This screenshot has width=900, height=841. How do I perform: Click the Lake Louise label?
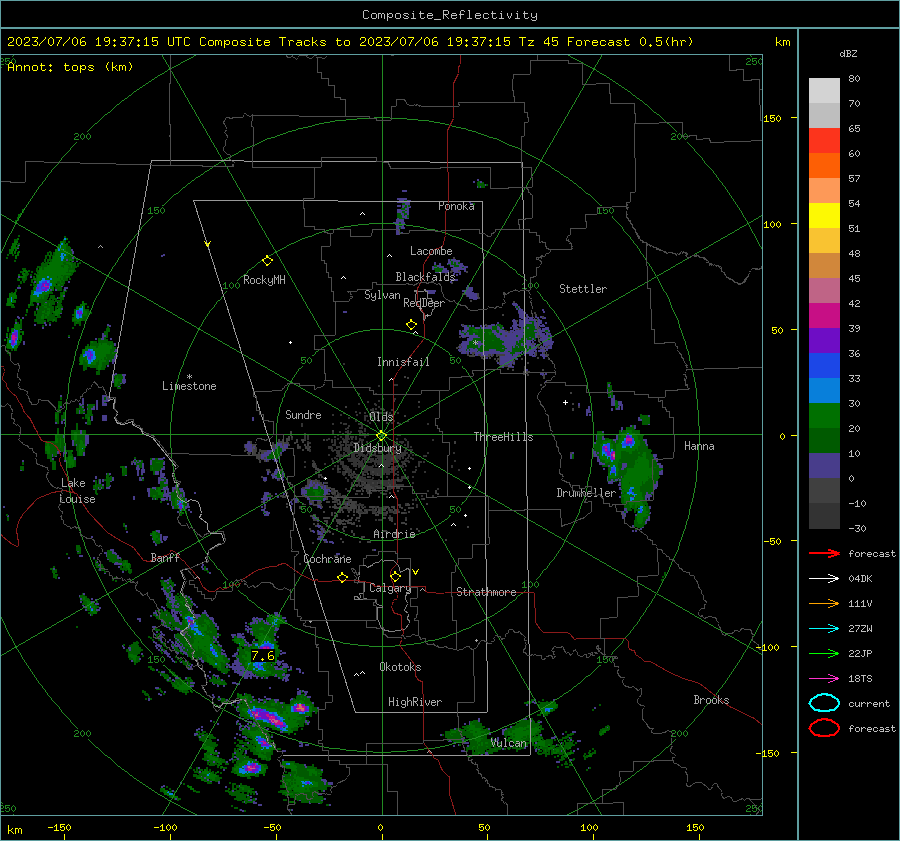[77, 491]
